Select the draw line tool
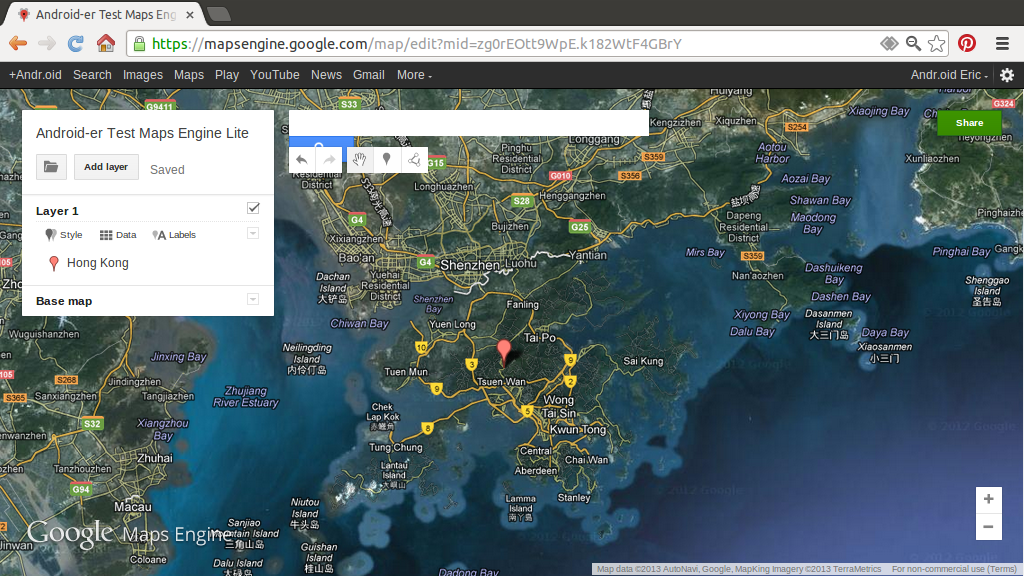This screenshot has height=576, width=1024. coord(413,159)
